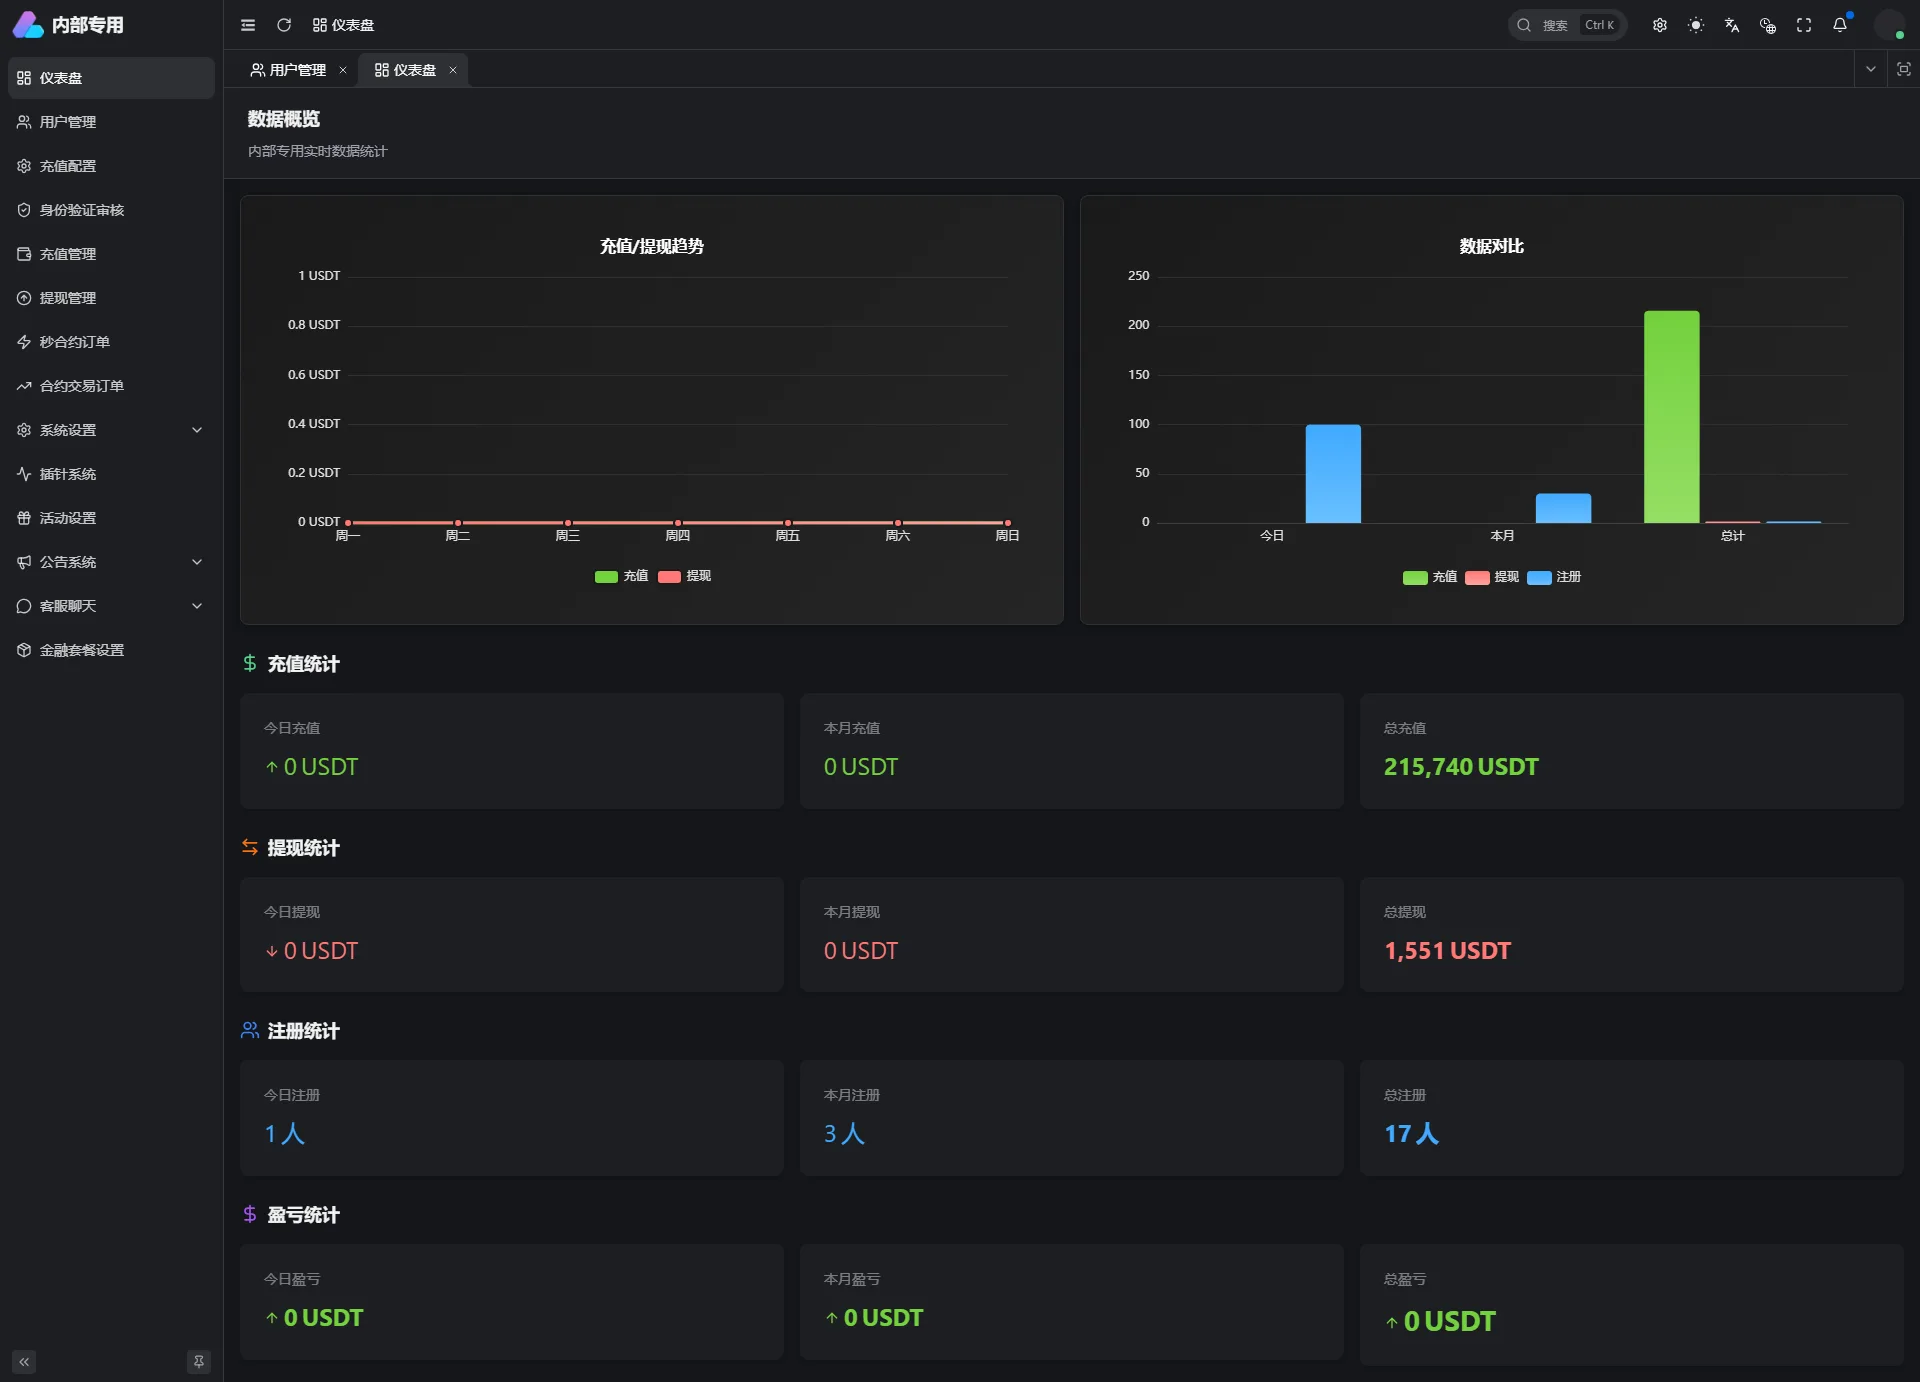The width and height of the screenshot is (1920, 1382).
Task: Open 身份验证审核 sidebar link
Action: (82, 210)
